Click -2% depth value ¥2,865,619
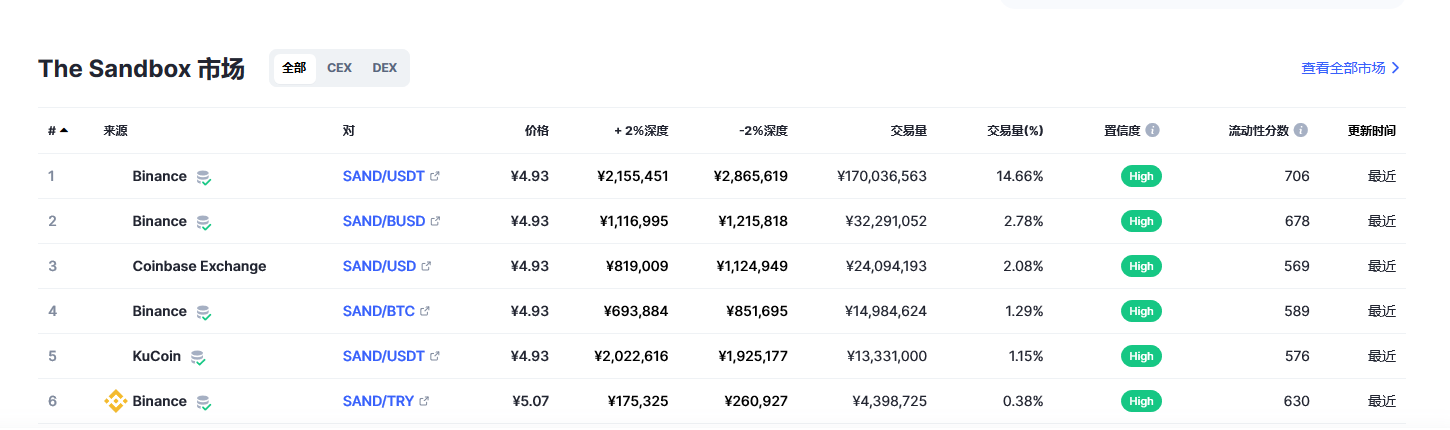1450x430 pixels. pyautogui.click(x=751, y=176)
